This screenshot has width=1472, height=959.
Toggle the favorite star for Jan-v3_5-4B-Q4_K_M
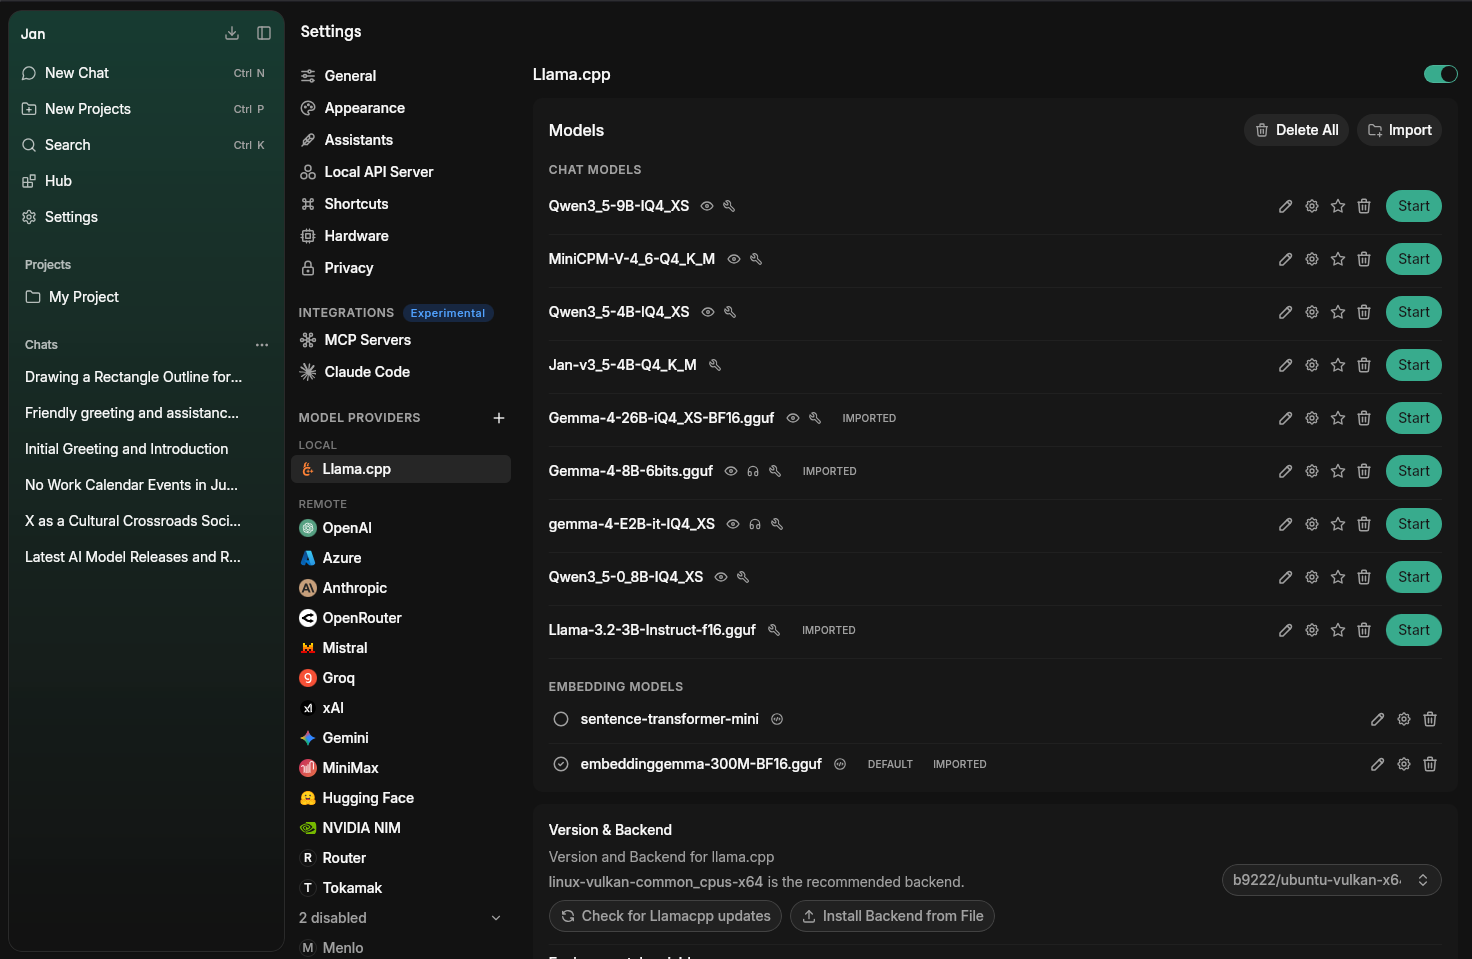(x=1338, y=365)
